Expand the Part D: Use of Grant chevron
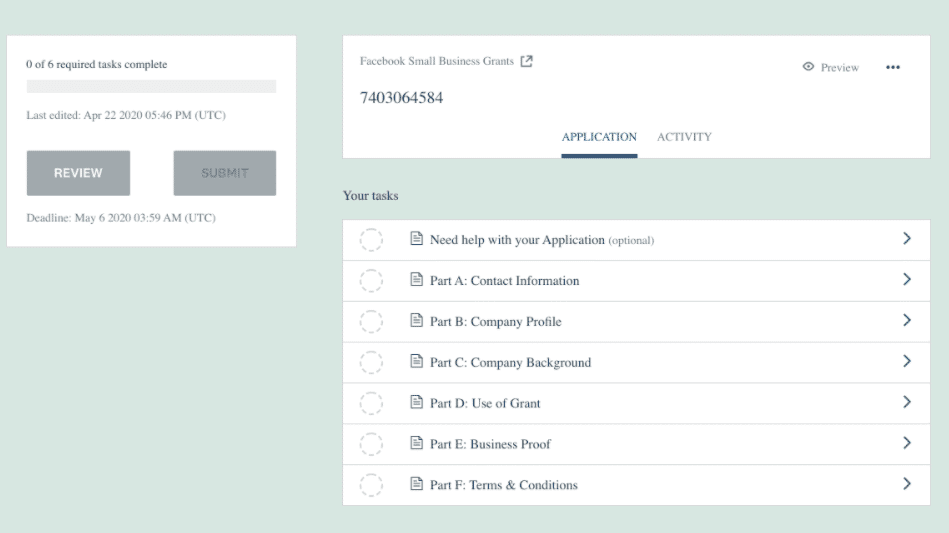Image resolution: width=949 pixels, height=533 pixels. tap(907, 402)
